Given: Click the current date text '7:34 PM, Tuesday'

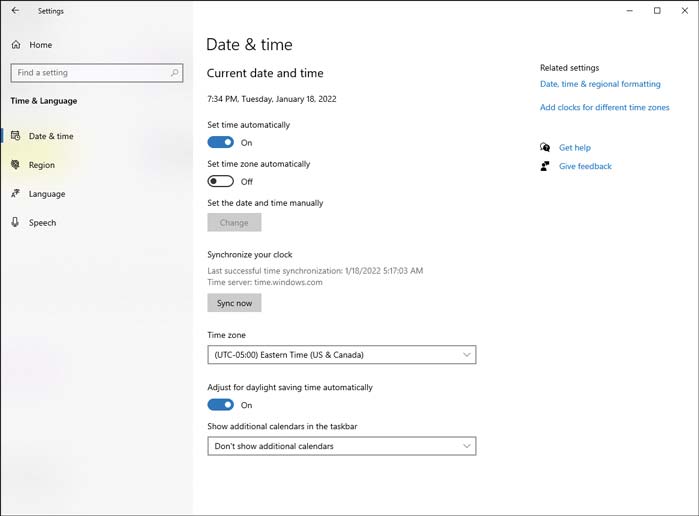Looking at the screenshot, I should [239, 99].
